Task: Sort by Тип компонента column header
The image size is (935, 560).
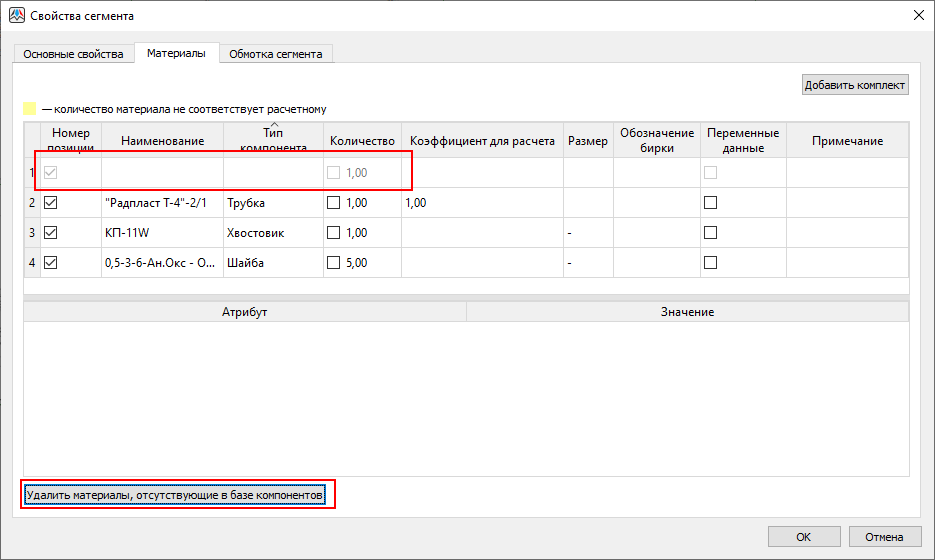Action: [272, 141]
